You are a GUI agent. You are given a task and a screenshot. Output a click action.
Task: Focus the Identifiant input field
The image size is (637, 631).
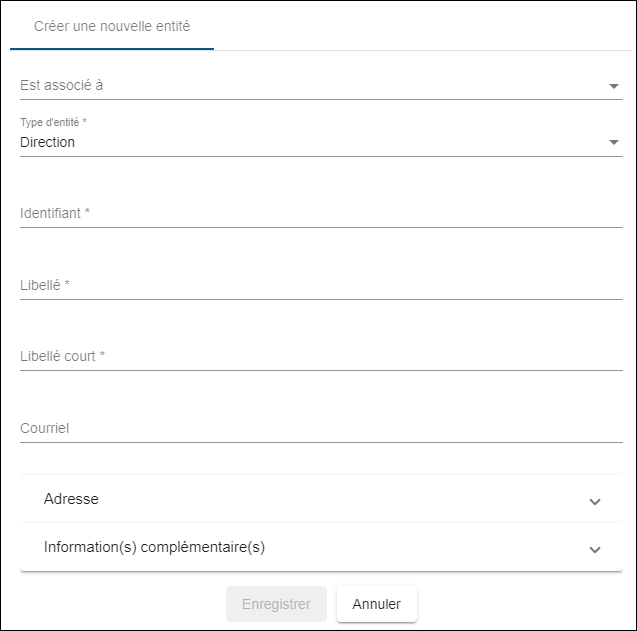[x=320, y=213]
